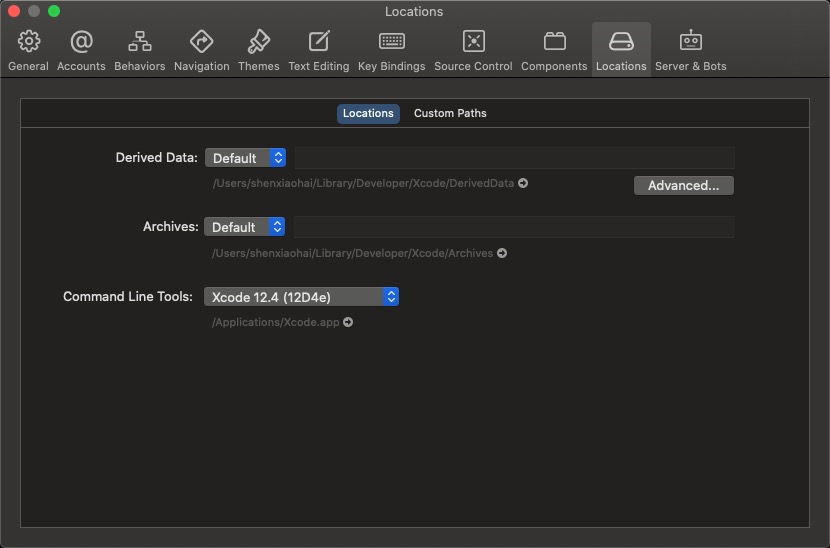Click the green zoom window button
The height and width of the screenshot is (548, 830).
click(54, 11)
